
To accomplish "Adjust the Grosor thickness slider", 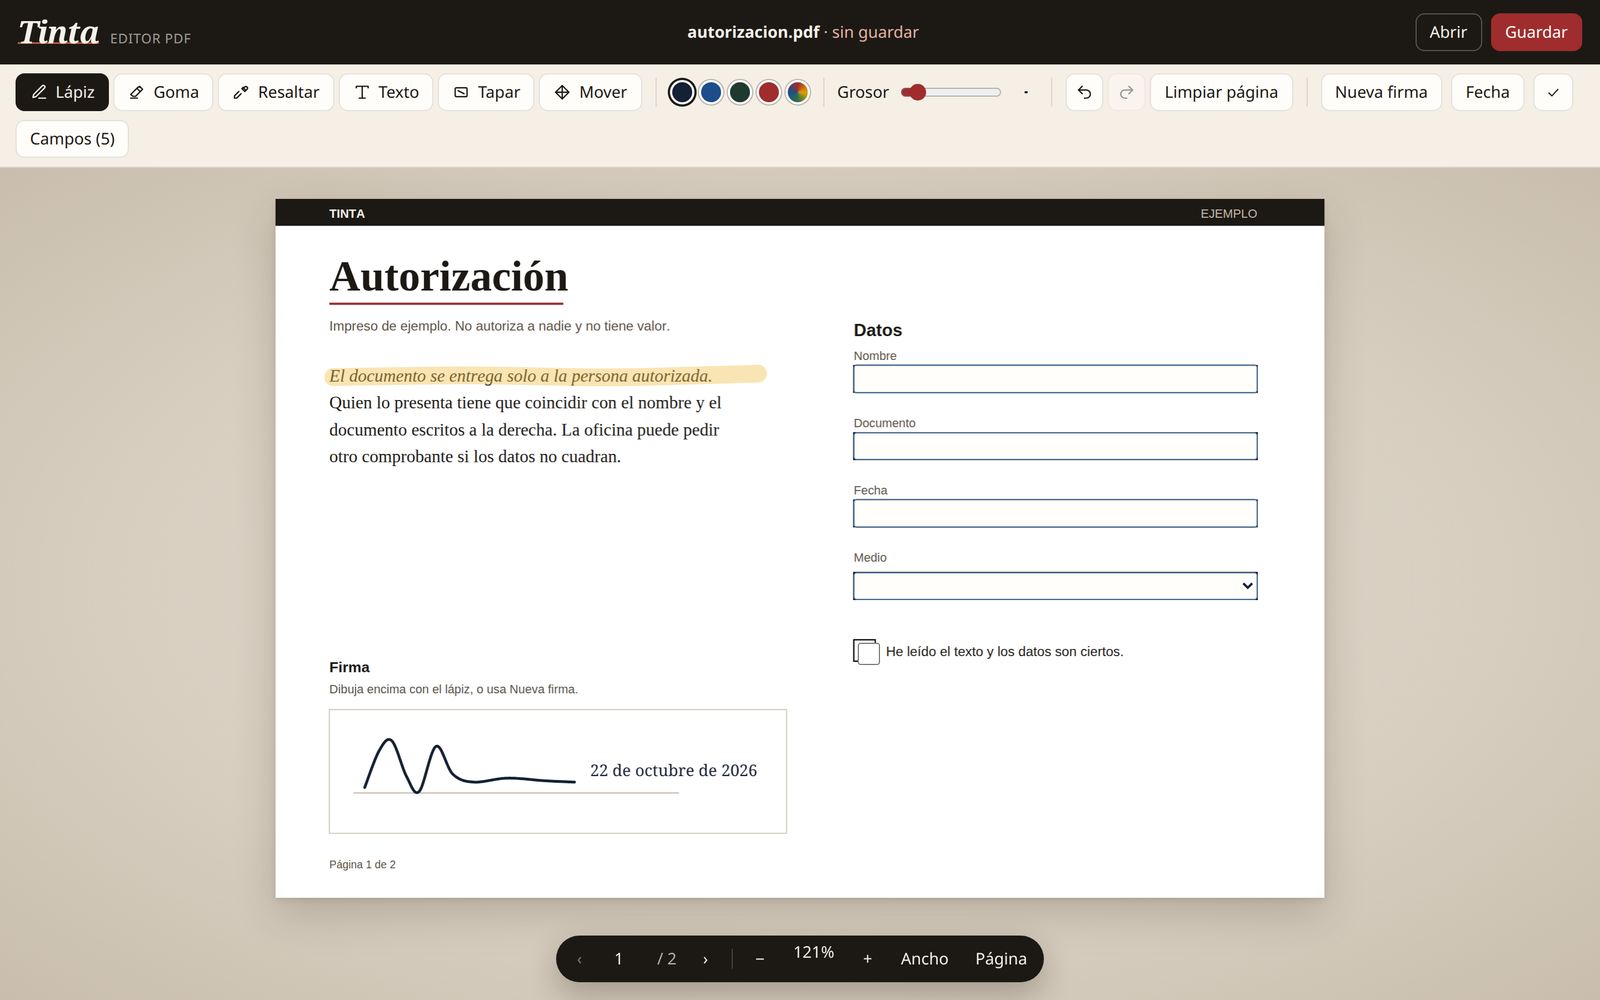I will (950, 92).
